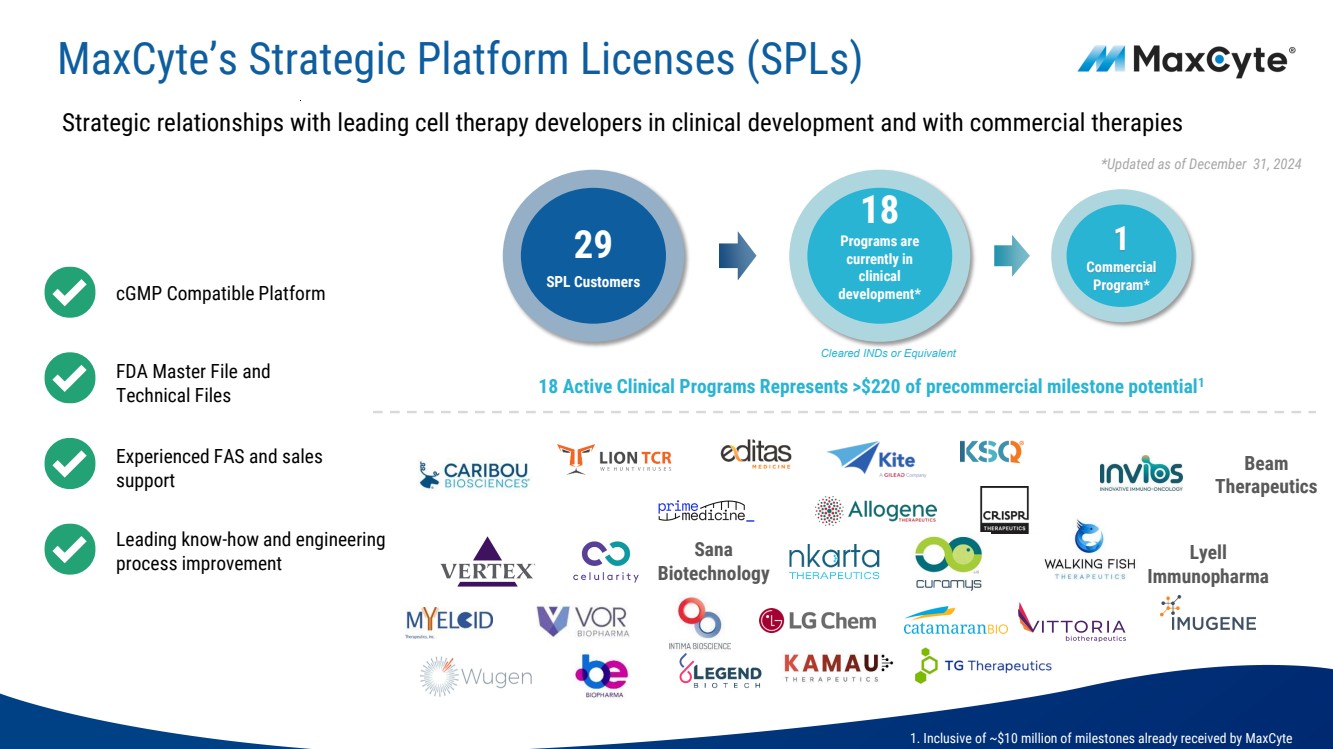
Task: Click the CRISPR Therapeutics black logo
Action: 1004,510
